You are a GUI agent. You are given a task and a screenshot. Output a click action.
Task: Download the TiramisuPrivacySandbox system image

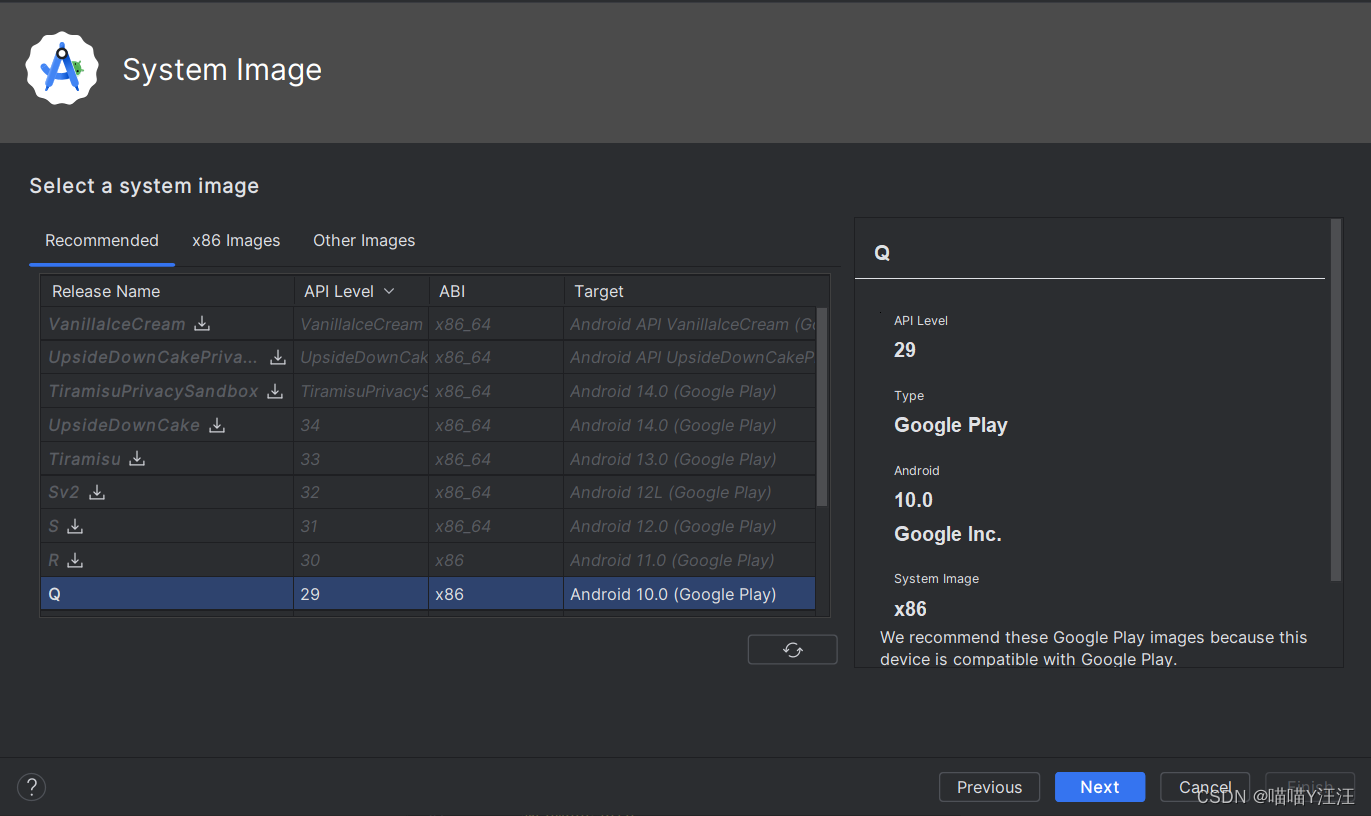[x=275, y=392]
